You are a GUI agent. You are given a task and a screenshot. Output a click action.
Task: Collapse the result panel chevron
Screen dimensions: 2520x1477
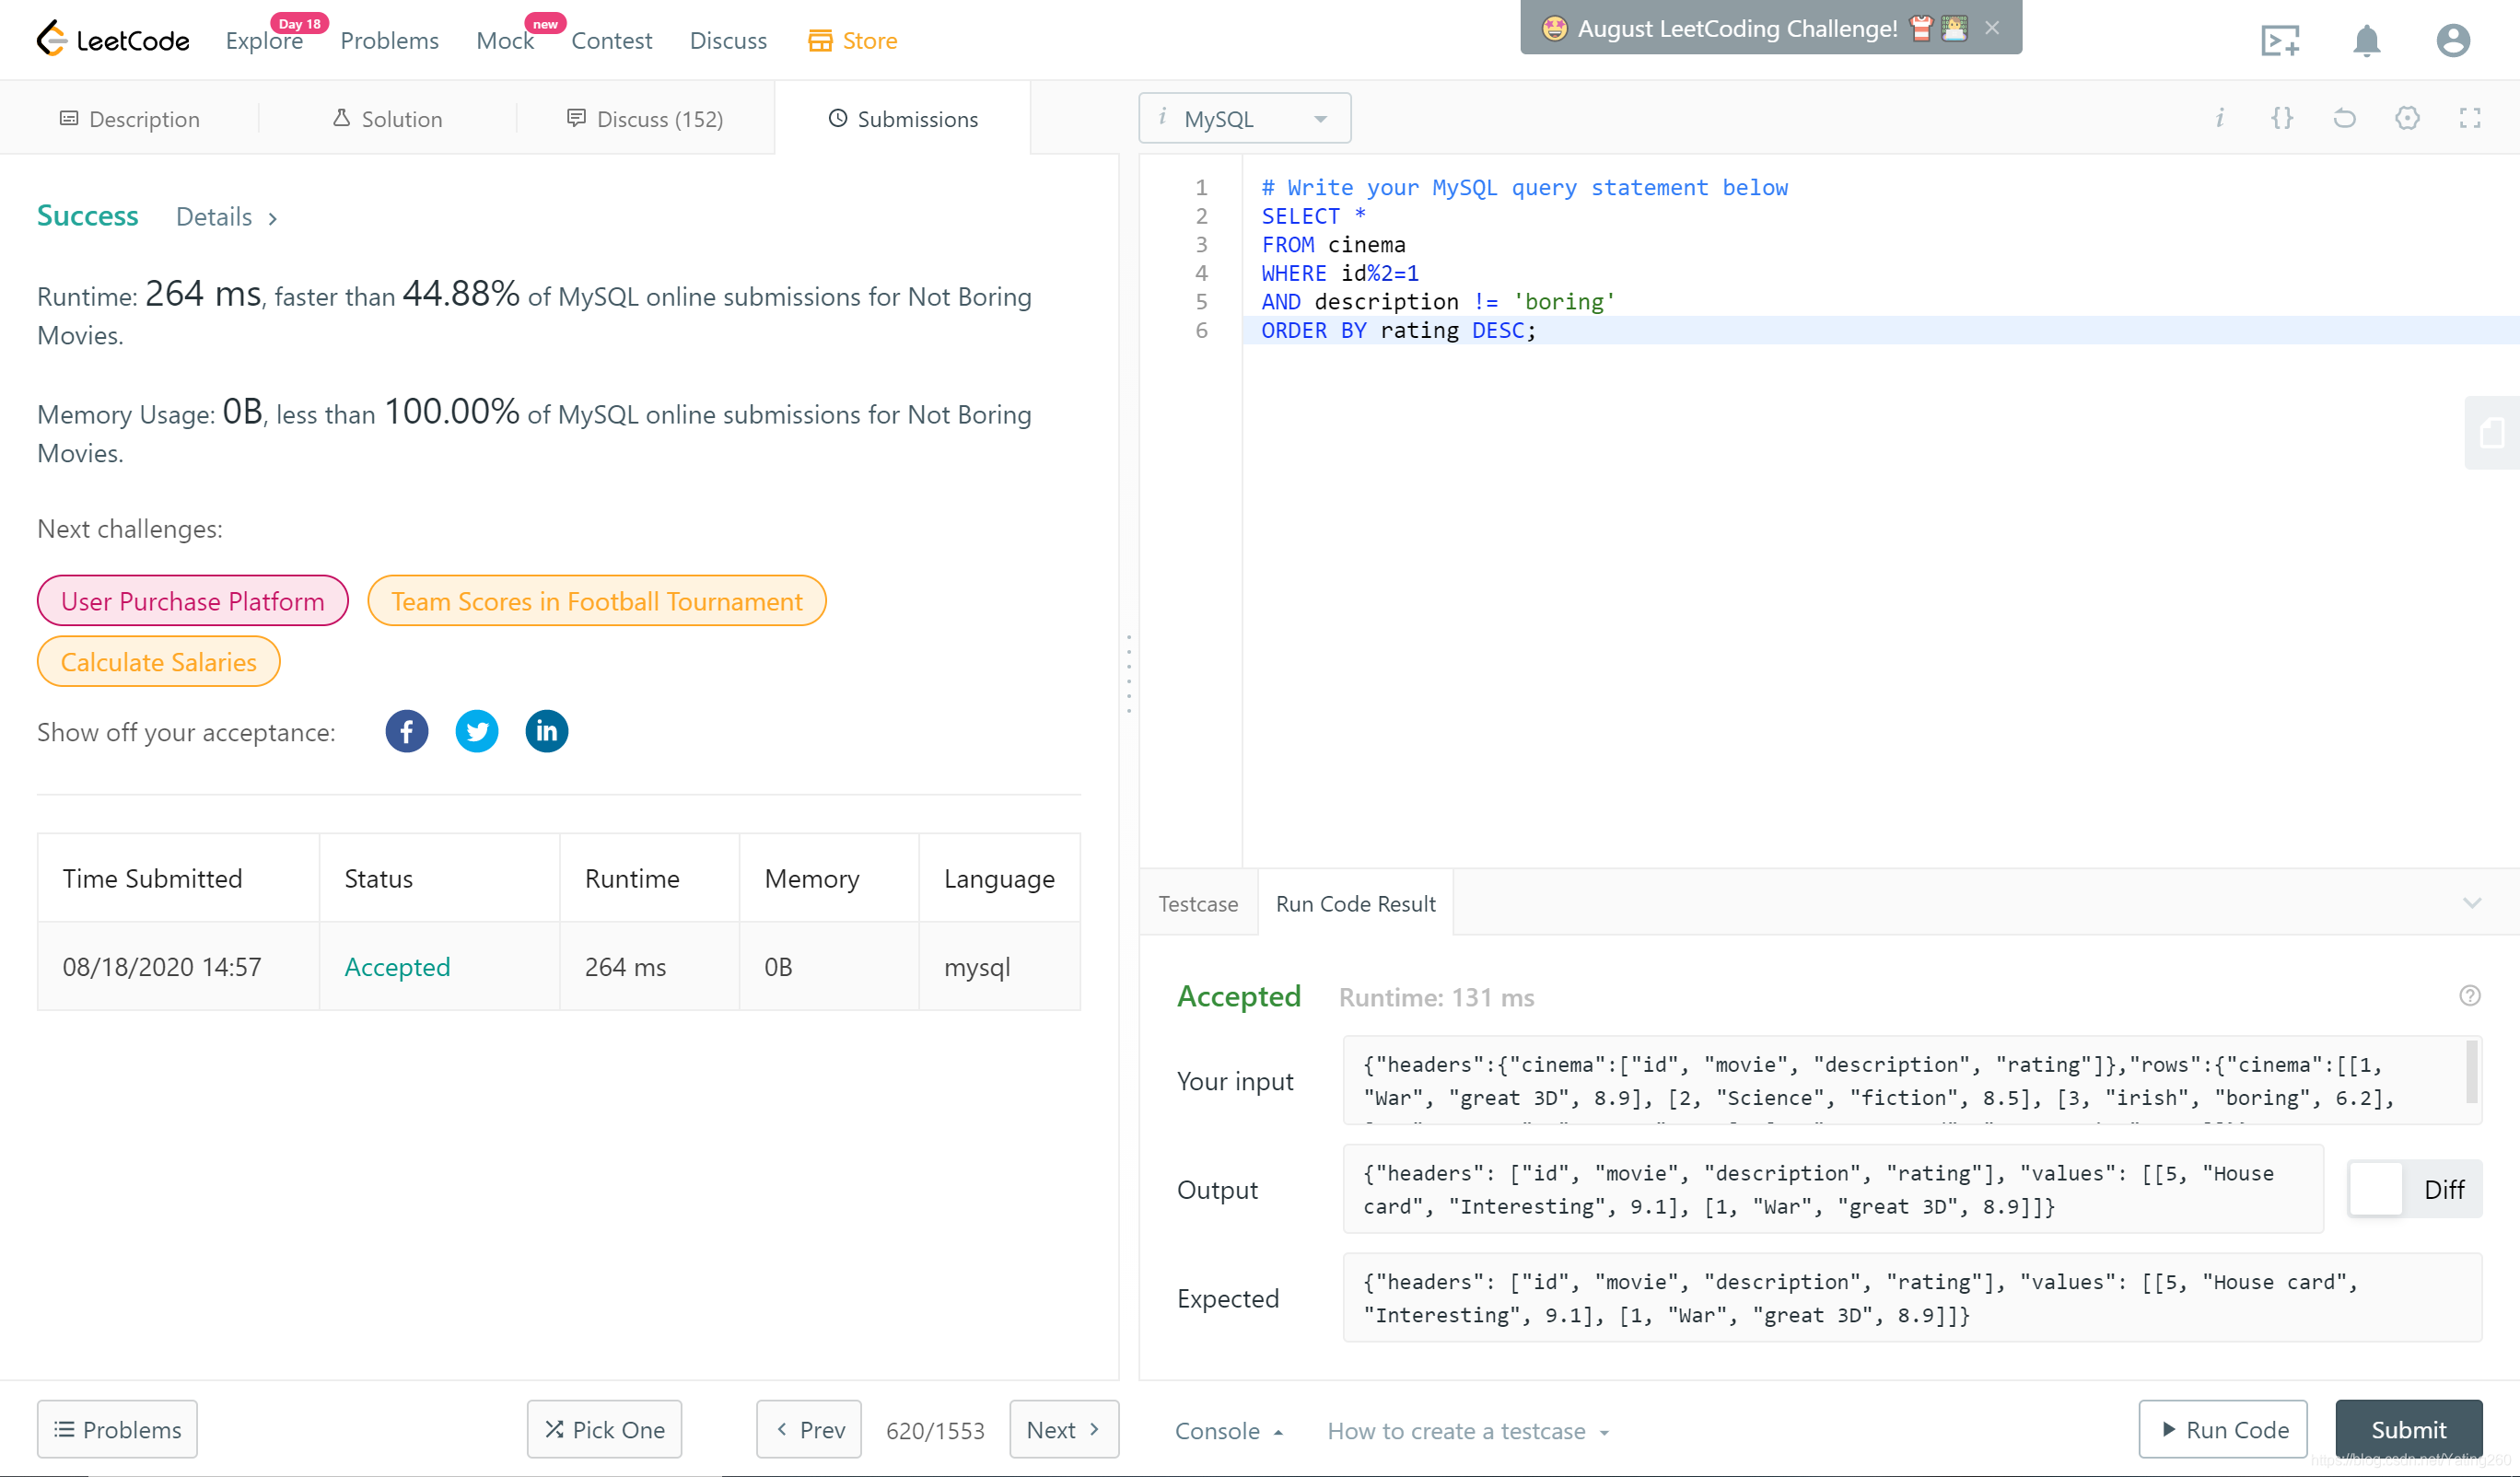point(2471,903)
